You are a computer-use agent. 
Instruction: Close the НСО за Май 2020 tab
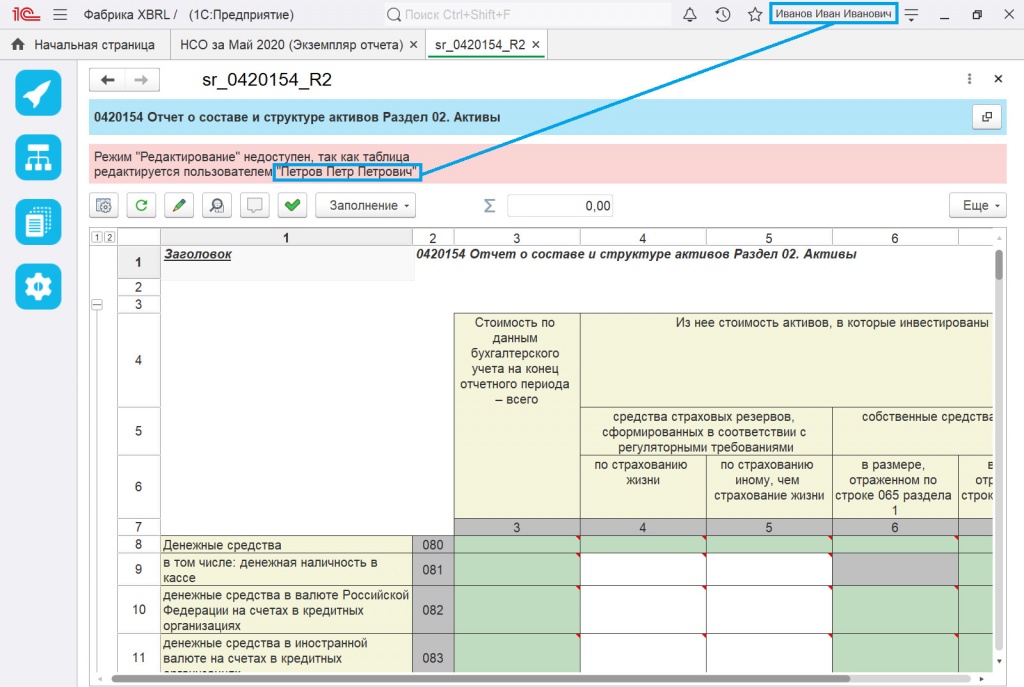pyautogui.click(x=413, y=44)
